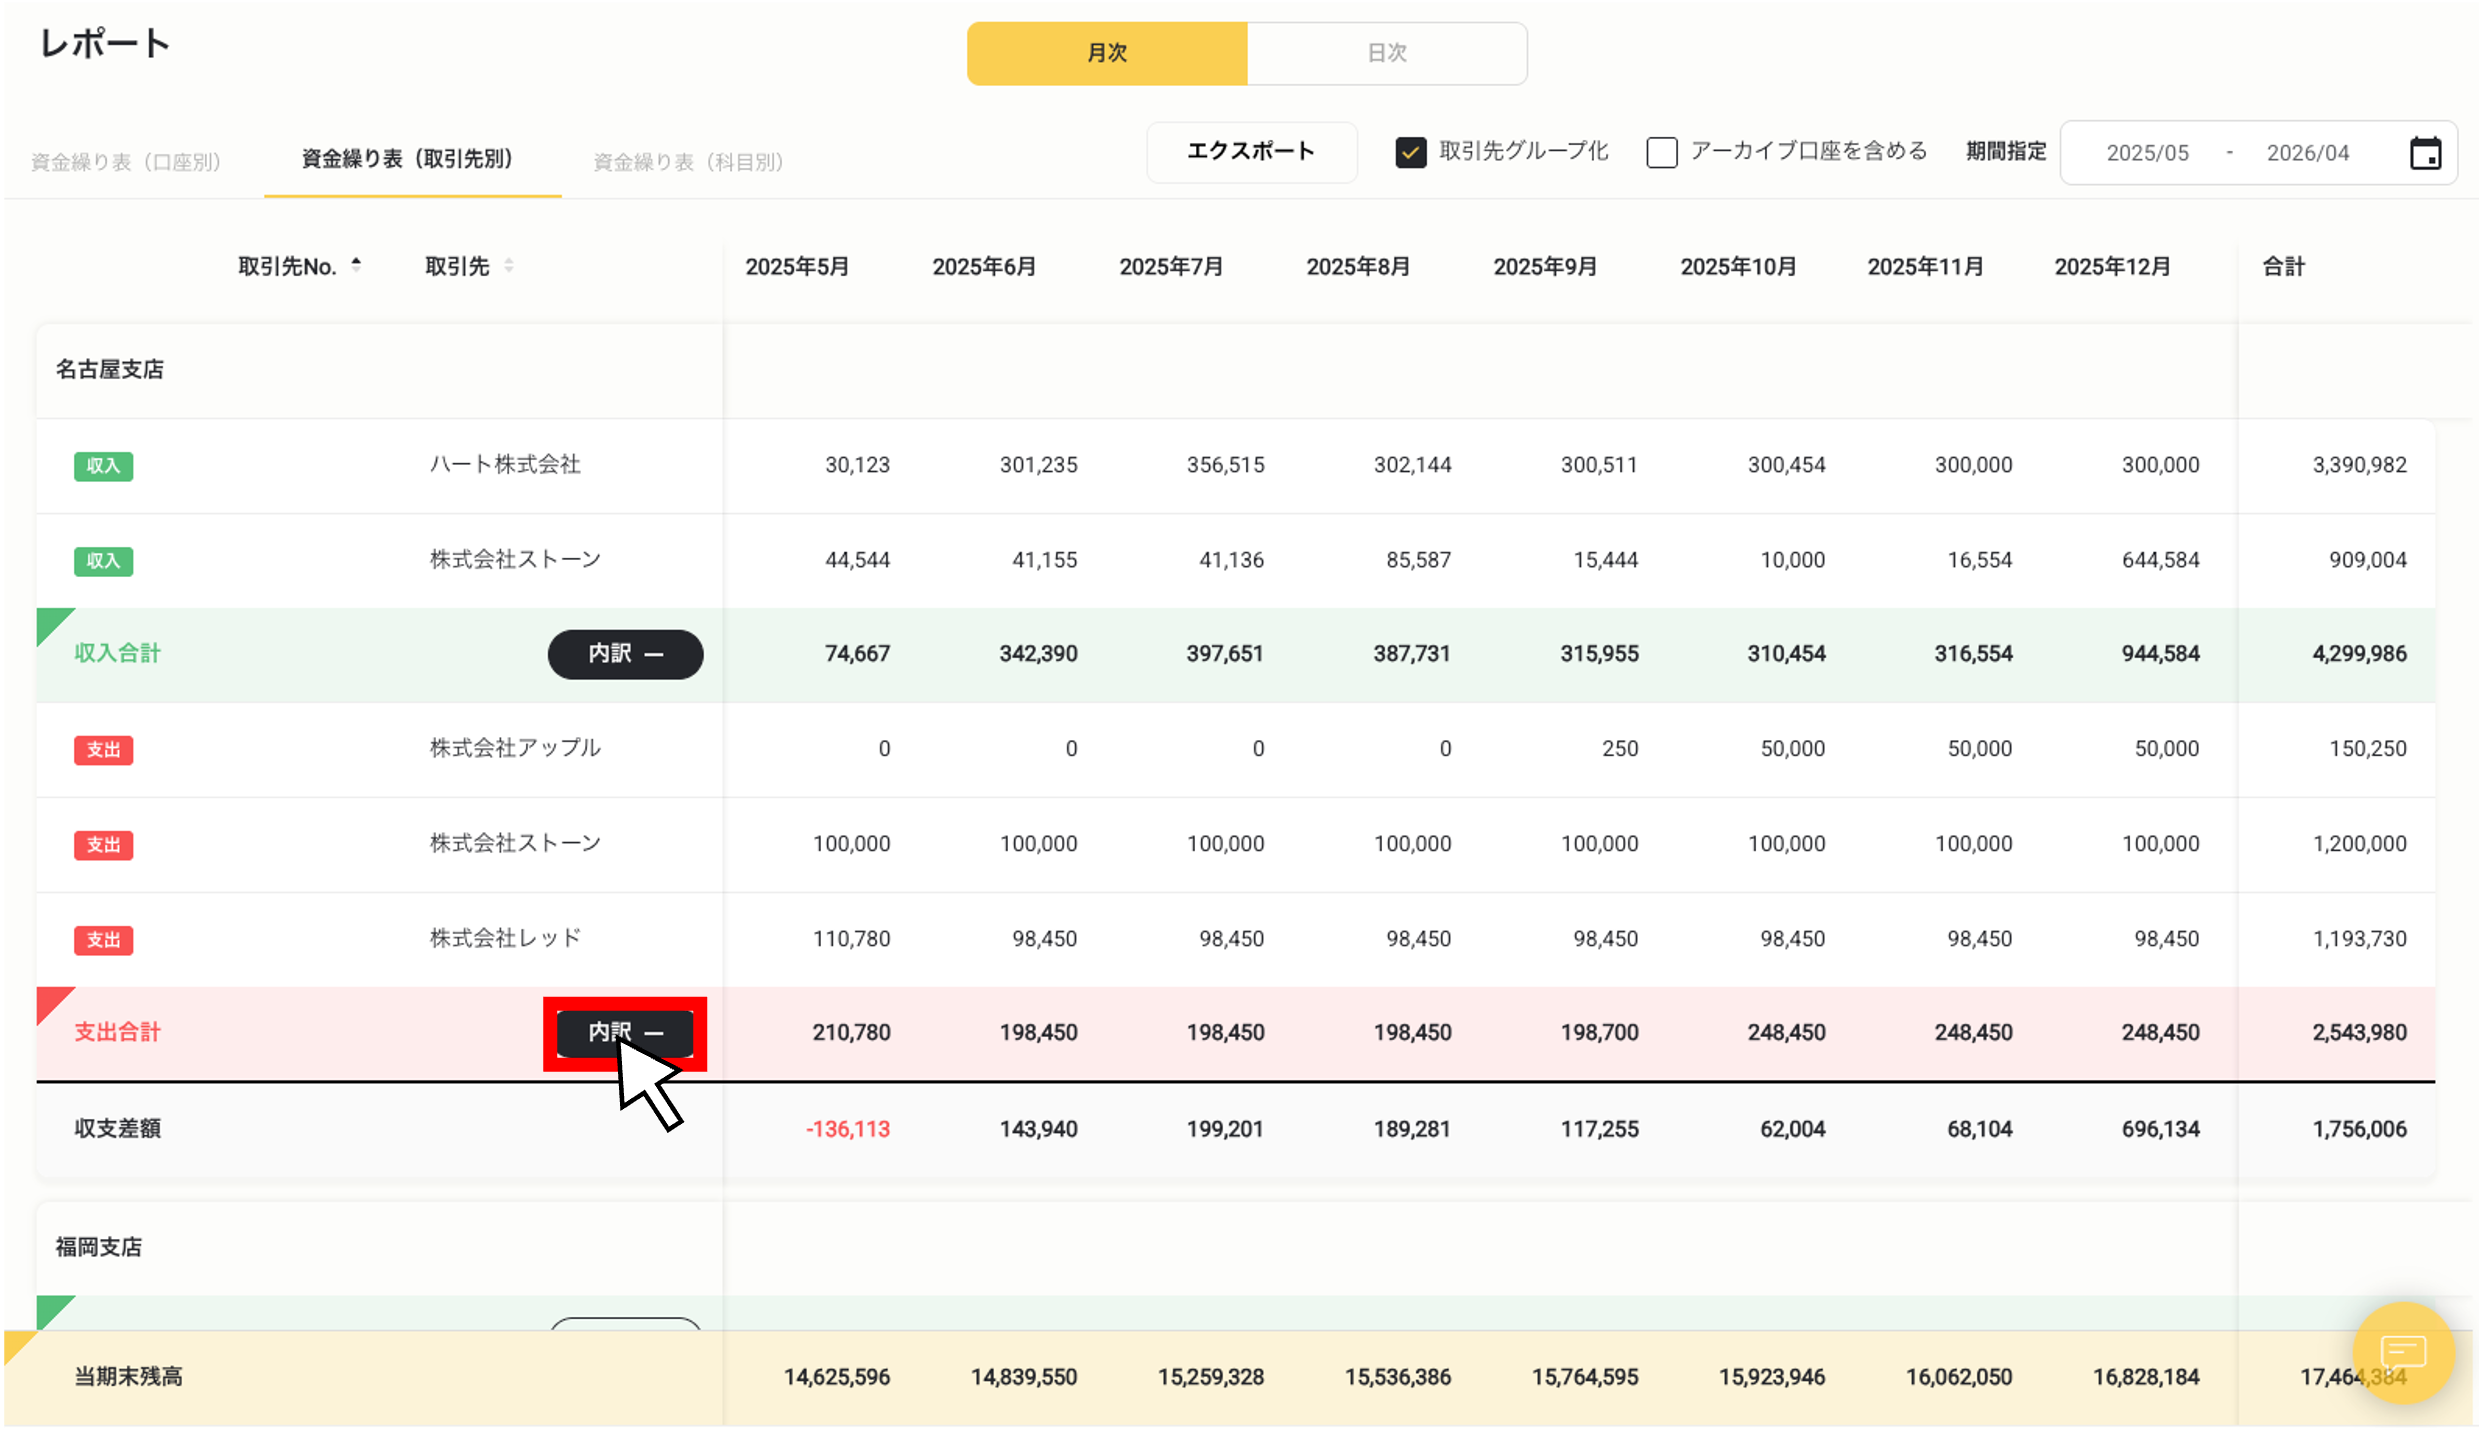The height and width of the screenshot is (1430, 2479).
Task: Edit end period 2026/04 field
Action: click(x=2307, y=154)
